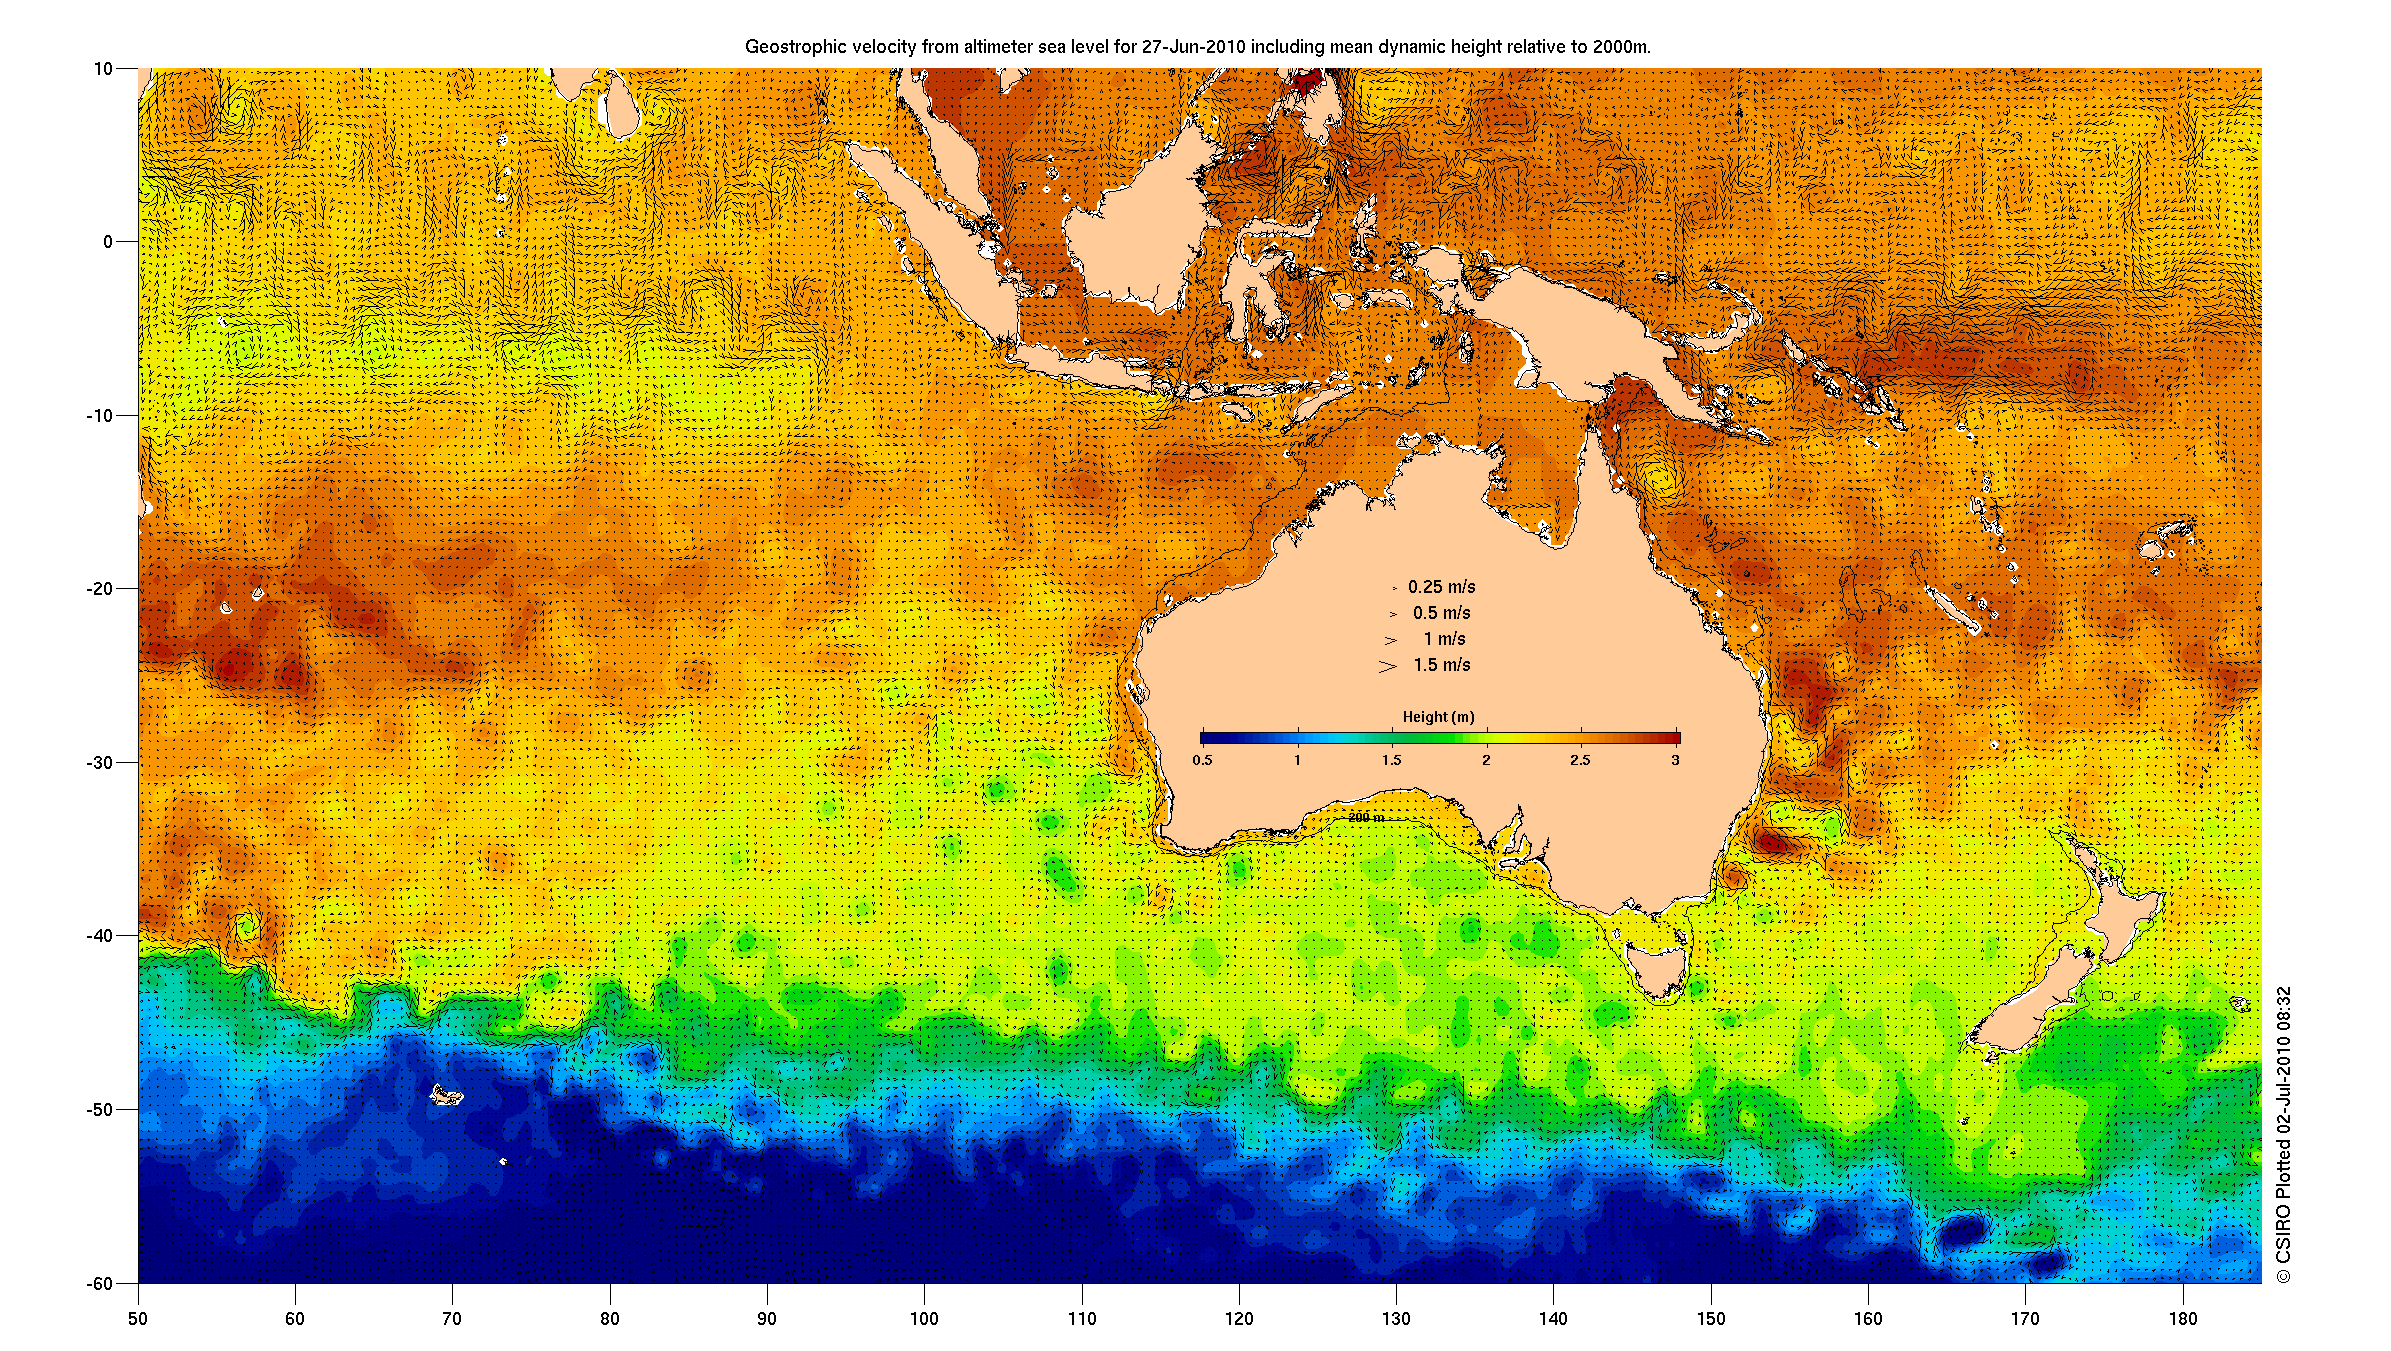The width and height of the screenshot is (2391, 1351).
Task: Click longitude axis label 180
Action: [x=2183, y=1318]
